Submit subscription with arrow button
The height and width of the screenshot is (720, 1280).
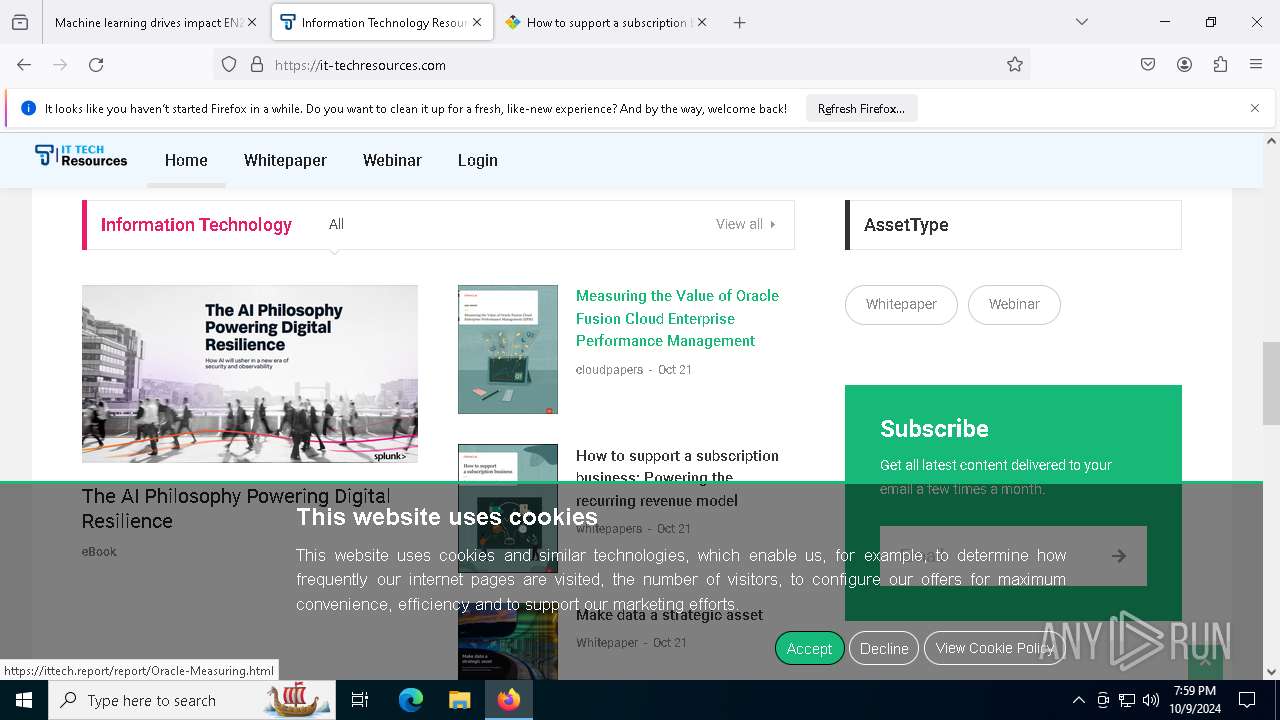1119,556
